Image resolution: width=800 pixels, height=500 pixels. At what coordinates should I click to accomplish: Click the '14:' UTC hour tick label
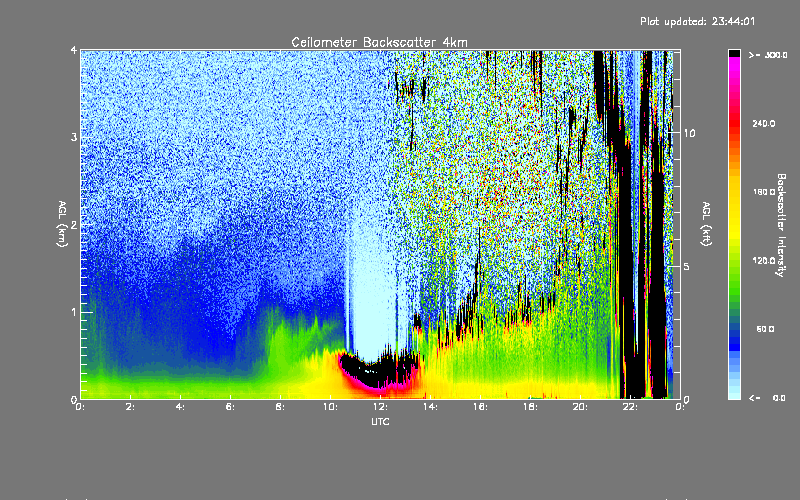coord(431,407)
